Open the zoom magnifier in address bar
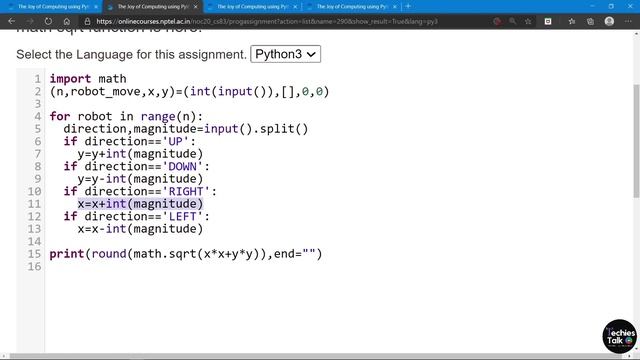Screen dimensions: 640x360 pos(512,21)
